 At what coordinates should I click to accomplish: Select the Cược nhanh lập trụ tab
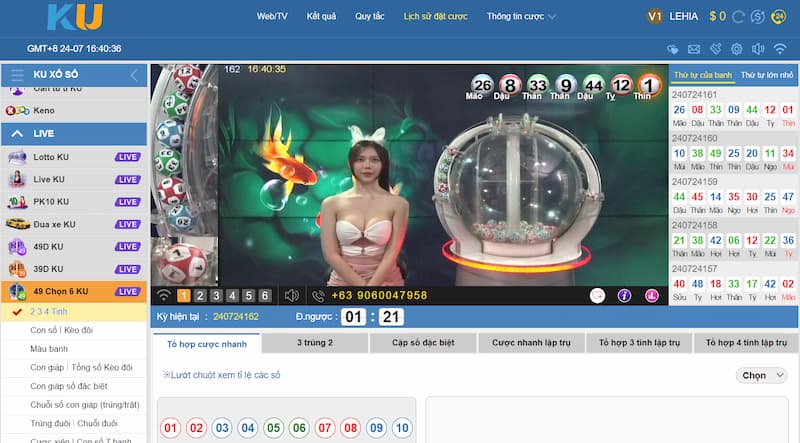coord(531,343)
